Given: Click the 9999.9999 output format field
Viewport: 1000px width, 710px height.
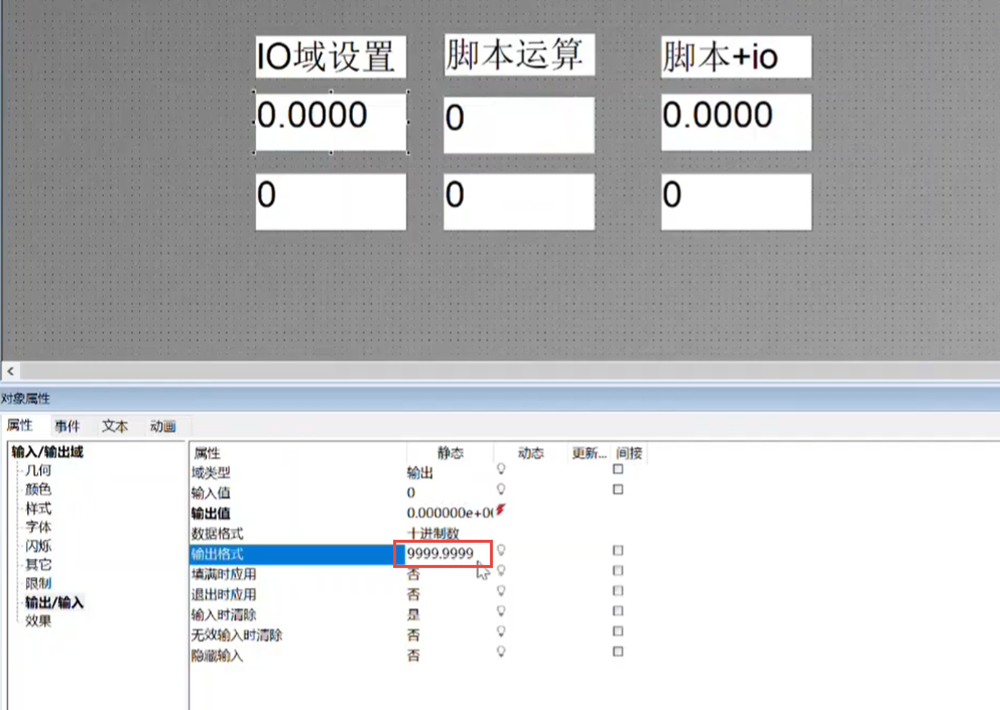Looking at the screenshot, I should click(443, 553).
